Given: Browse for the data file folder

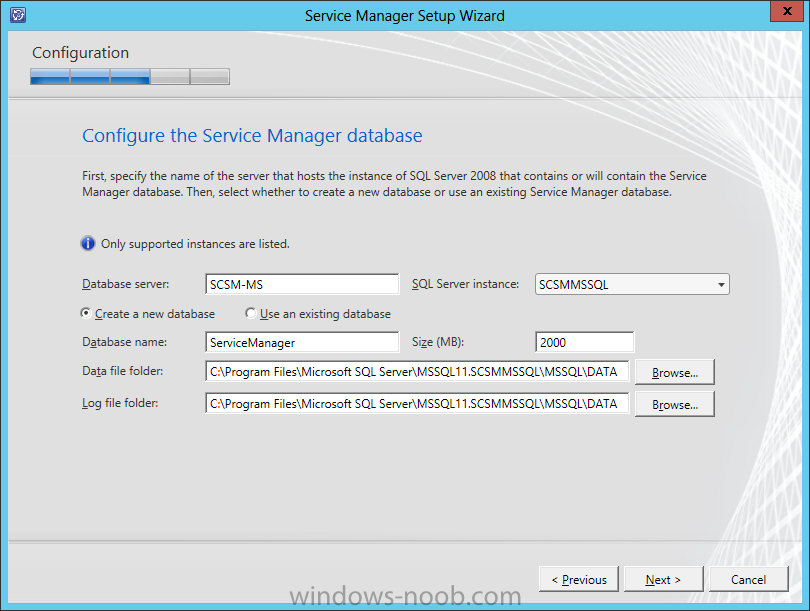Looking at the screenshot, I should 675,372.
